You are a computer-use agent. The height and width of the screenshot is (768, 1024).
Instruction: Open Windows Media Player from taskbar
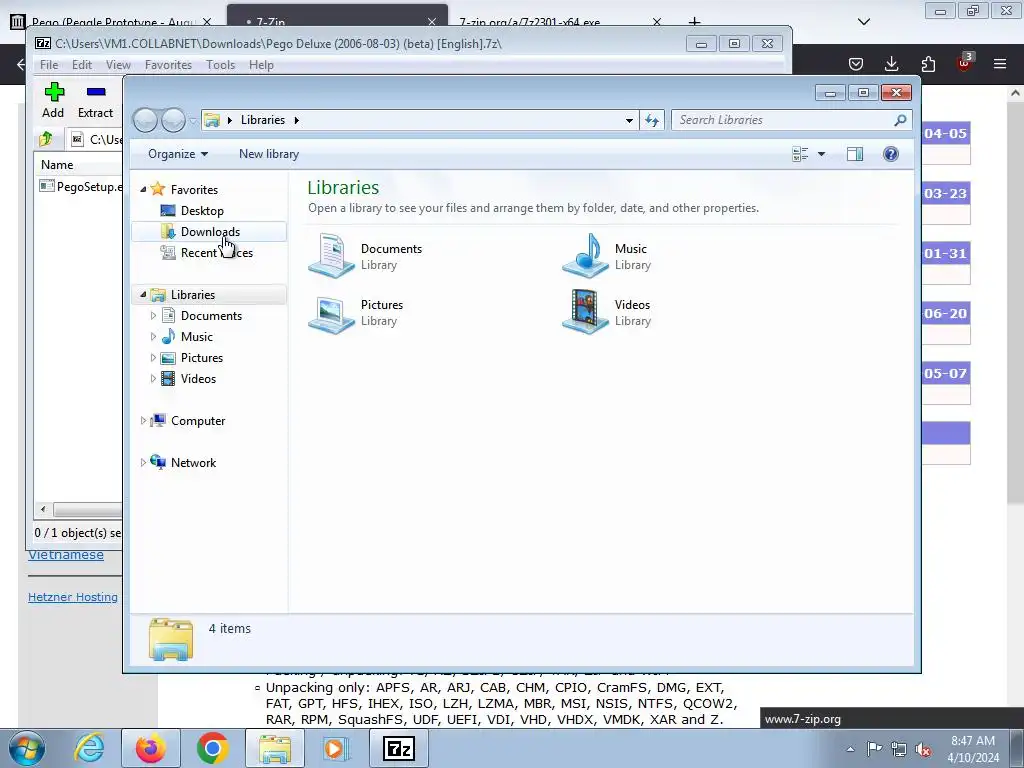pyautogui.click(x=336, y=748)
